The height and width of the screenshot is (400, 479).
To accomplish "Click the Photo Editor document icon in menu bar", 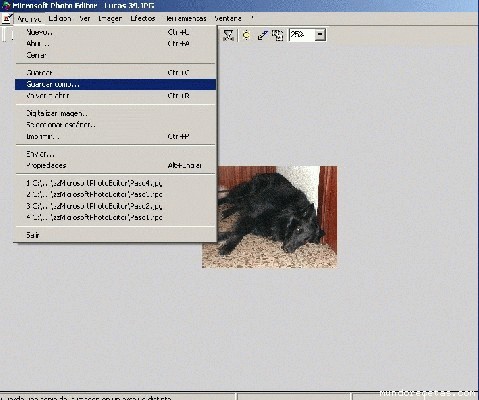I will [x=7, y=19].
